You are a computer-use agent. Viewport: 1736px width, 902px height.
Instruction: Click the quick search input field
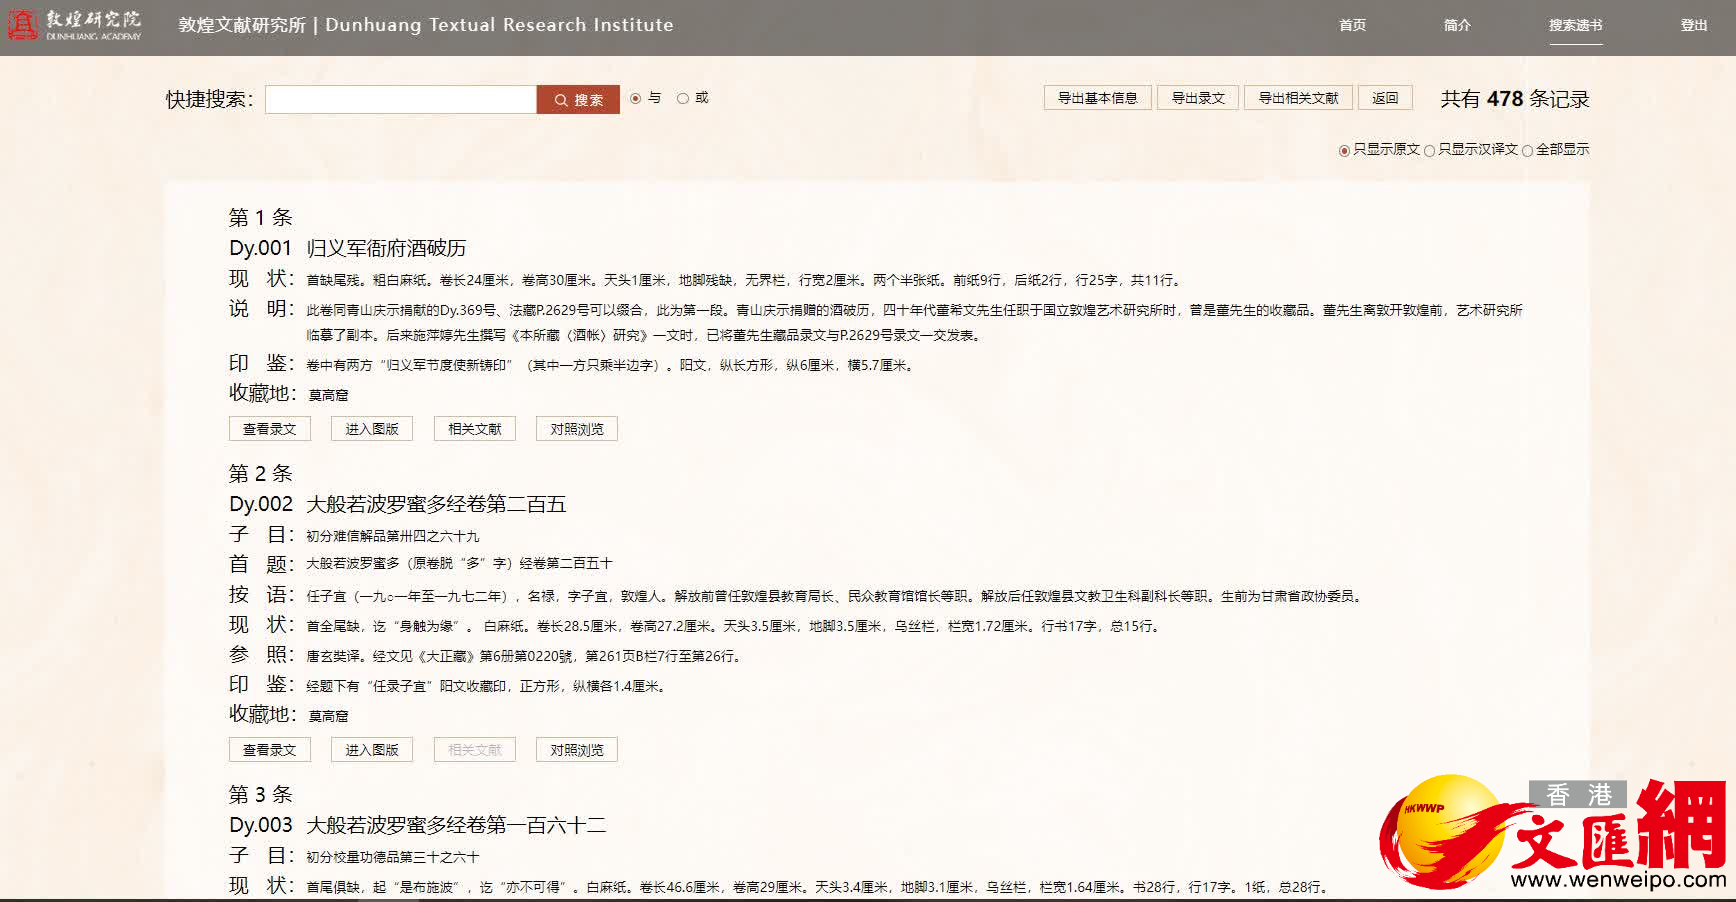[x=400, y=100]
